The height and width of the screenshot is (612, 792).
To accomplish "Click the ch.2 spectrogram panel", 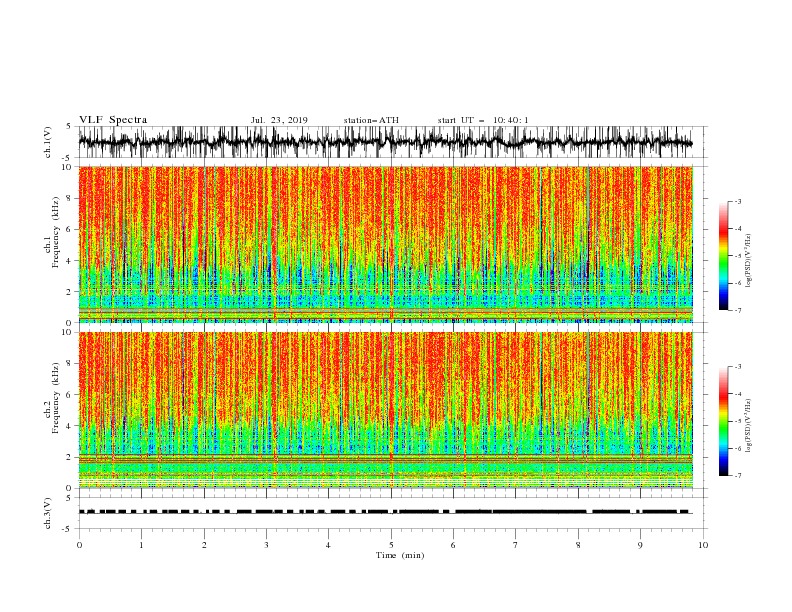I will [x=385, y=410].
